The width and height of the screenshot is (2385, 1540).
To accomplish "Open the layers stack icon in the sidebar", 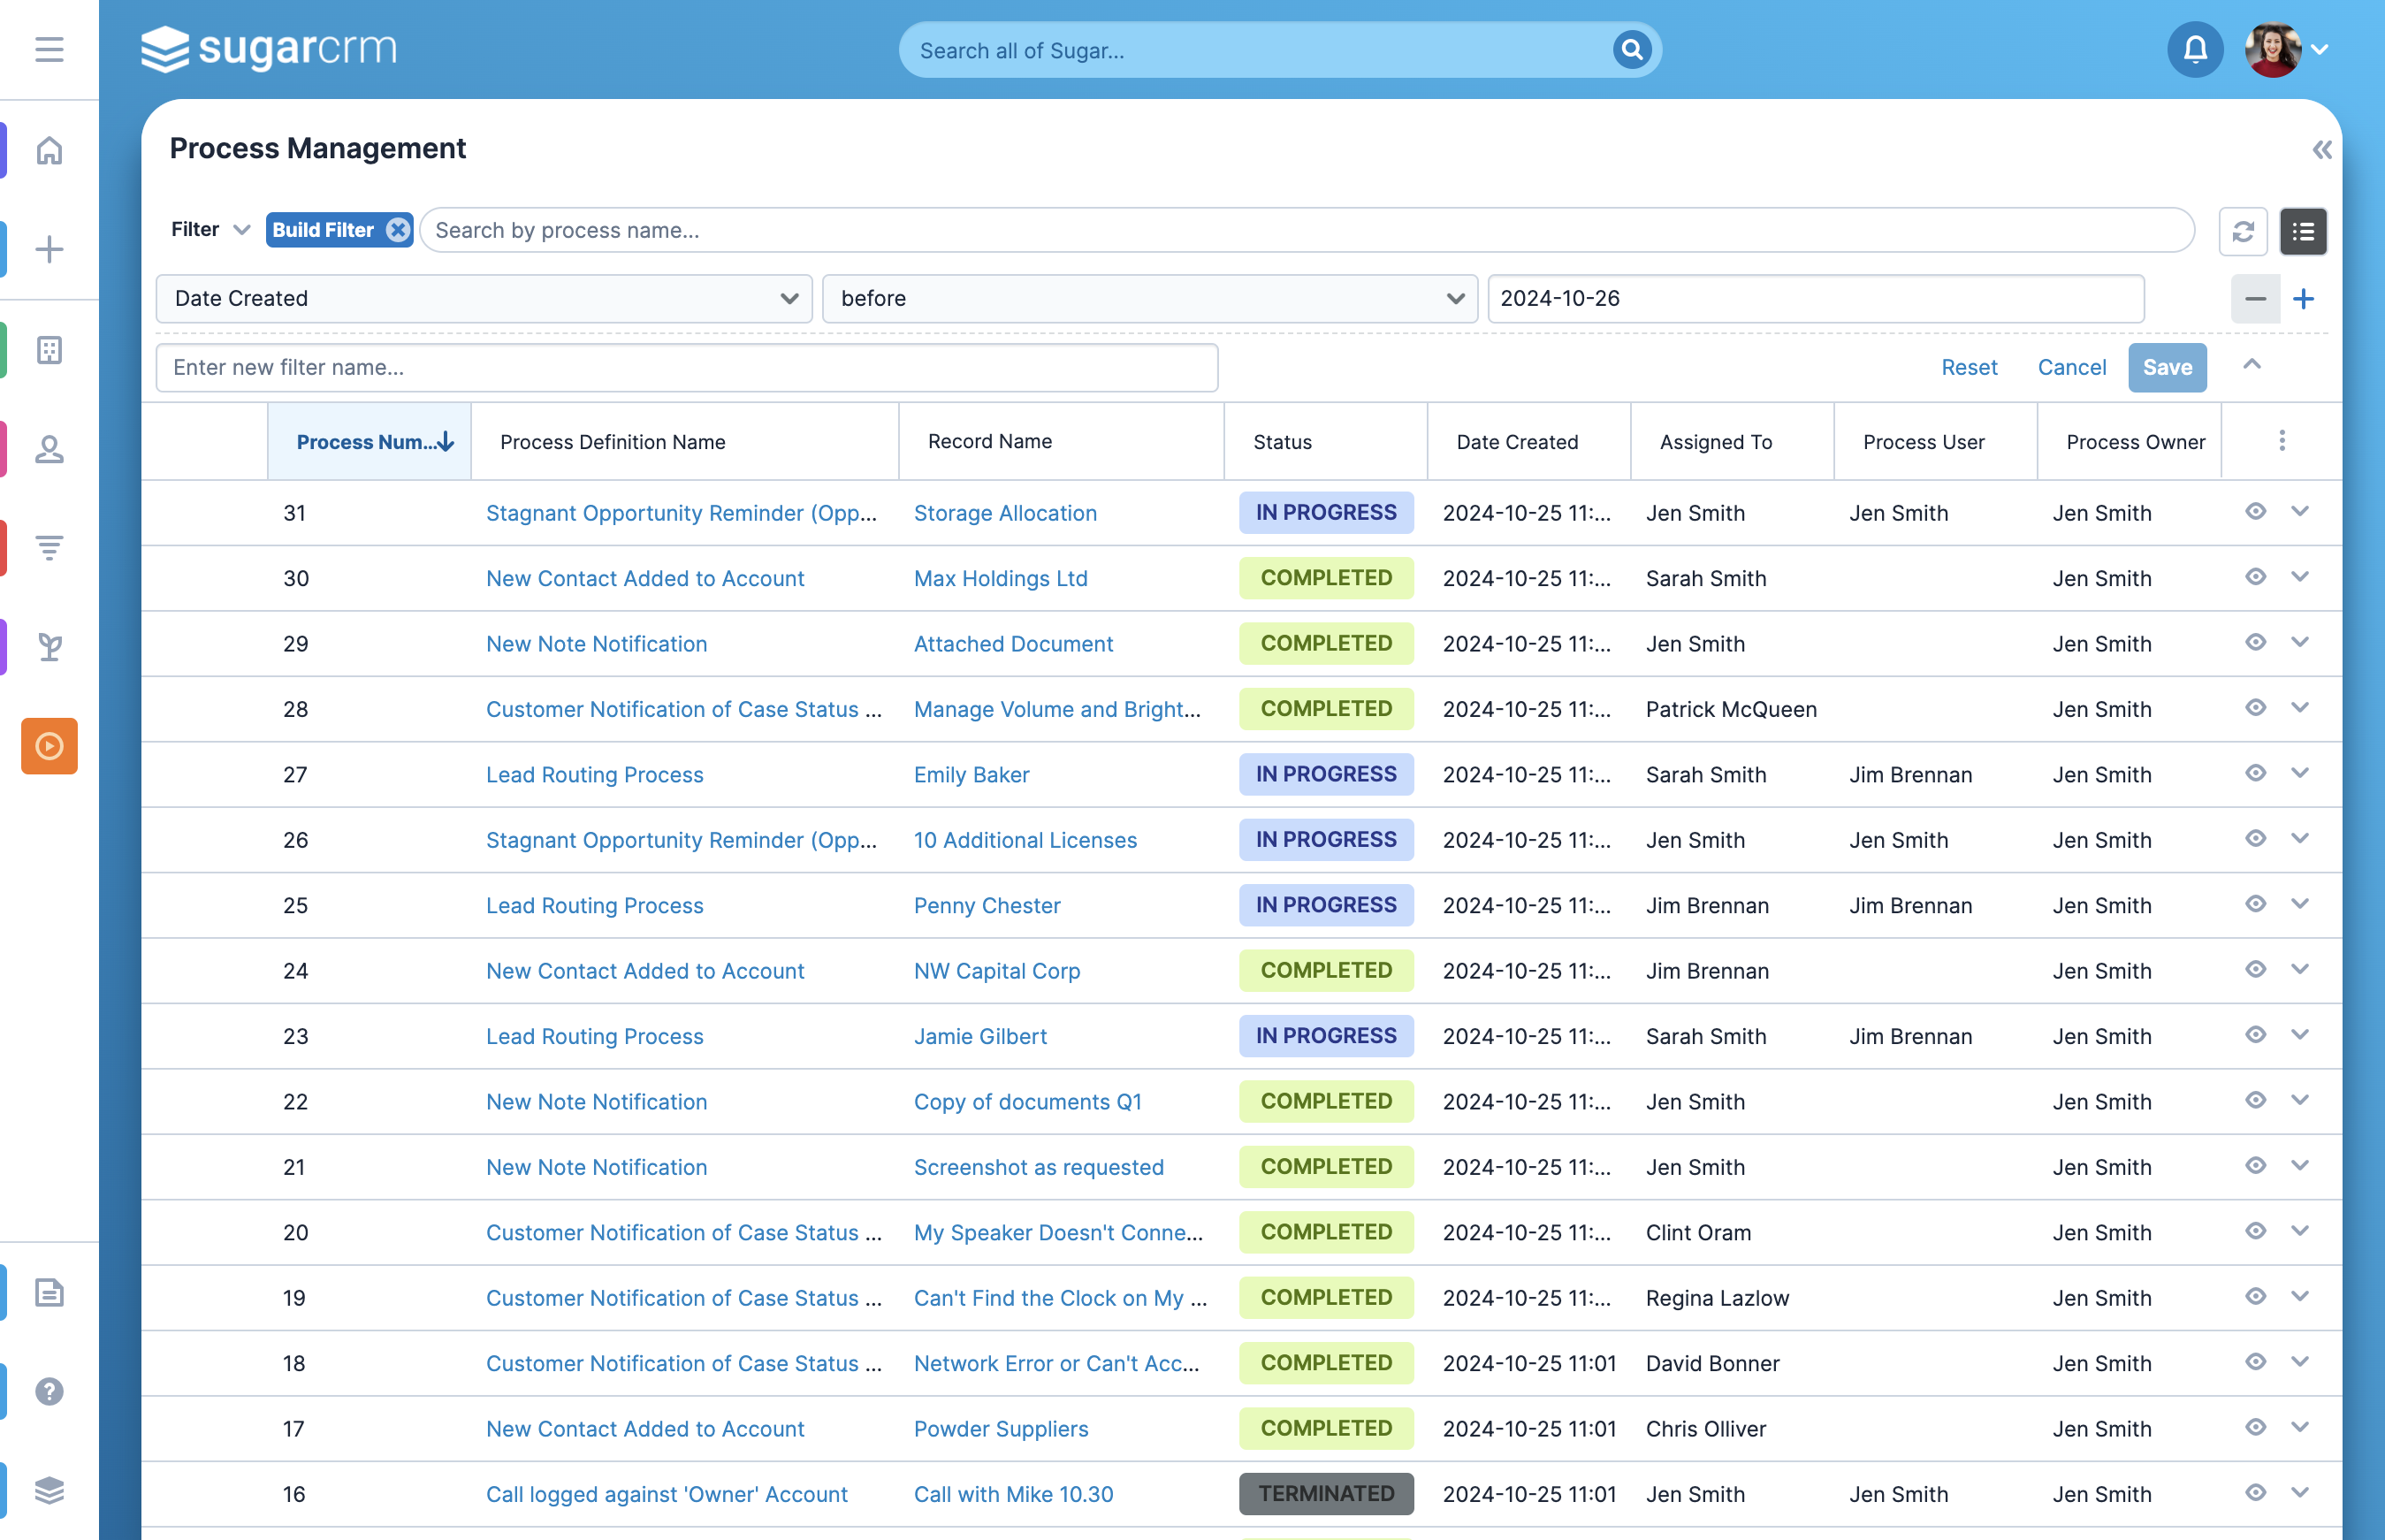I will point(49,1490).
